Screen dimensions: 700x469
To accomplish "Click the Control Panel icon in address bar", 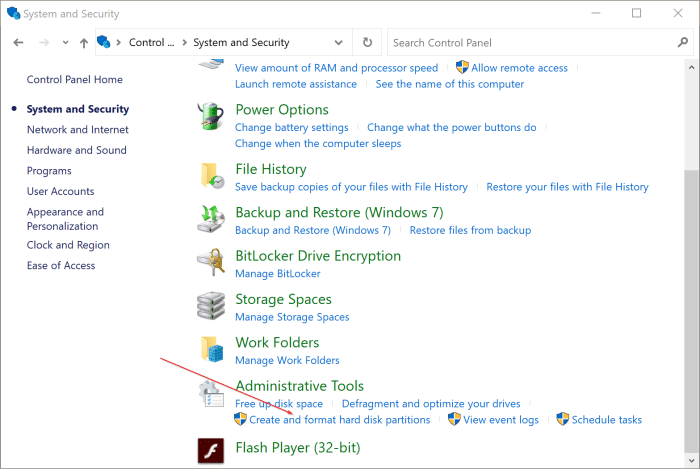I will [104, 42].
